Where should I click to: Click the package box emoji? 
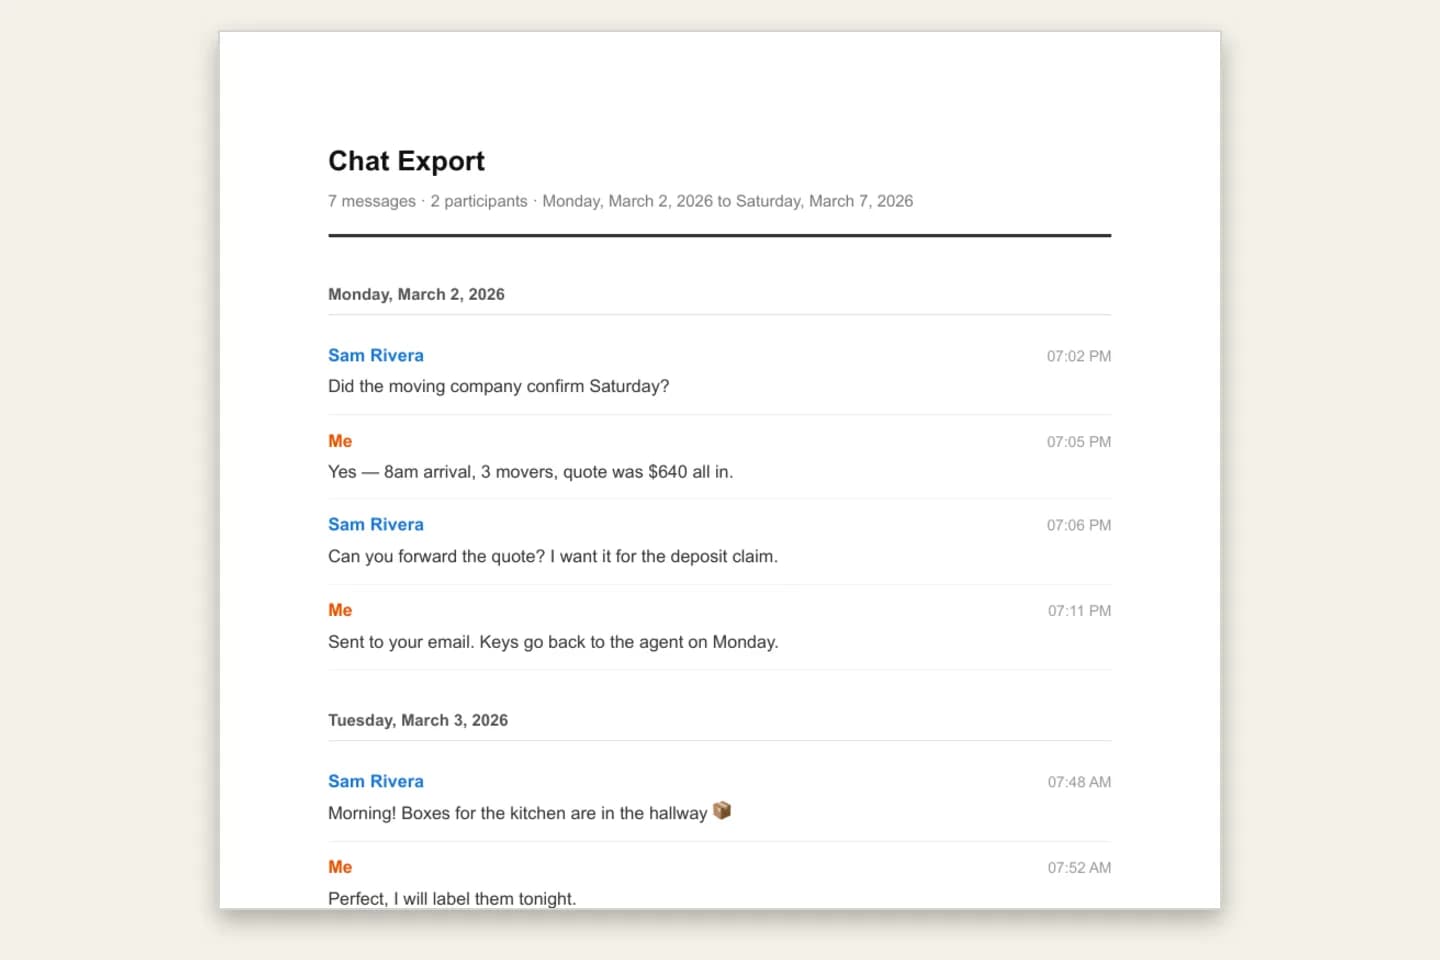pos(721,811)
